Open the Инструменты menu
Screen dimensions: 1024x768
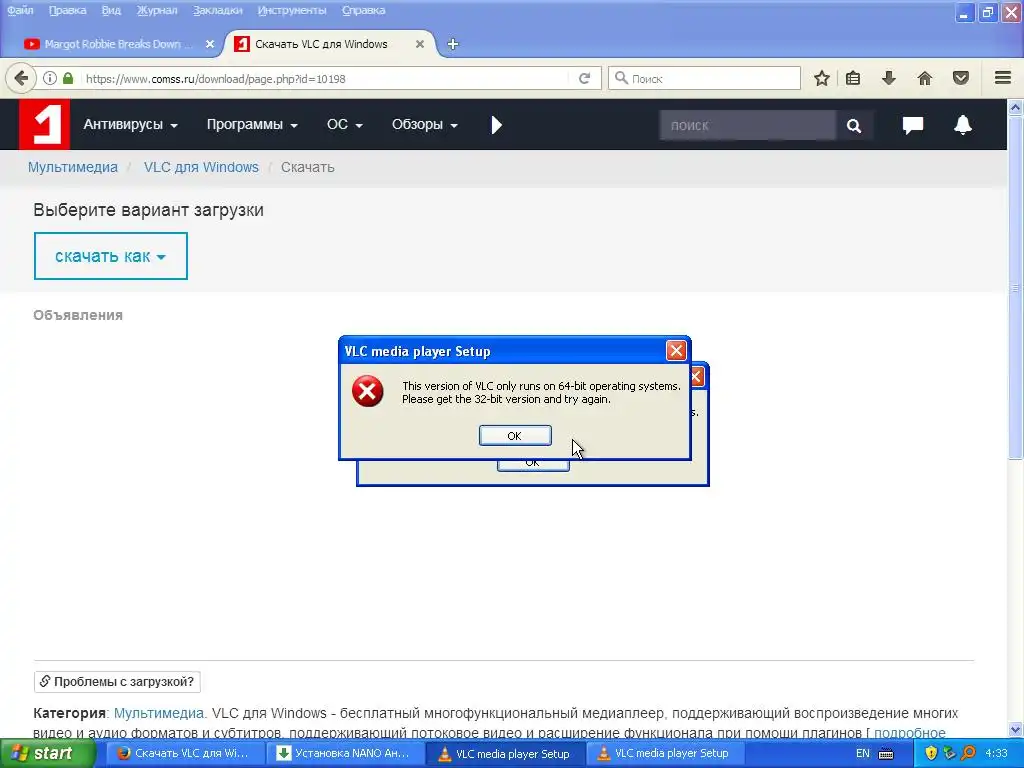click(292, 10)
